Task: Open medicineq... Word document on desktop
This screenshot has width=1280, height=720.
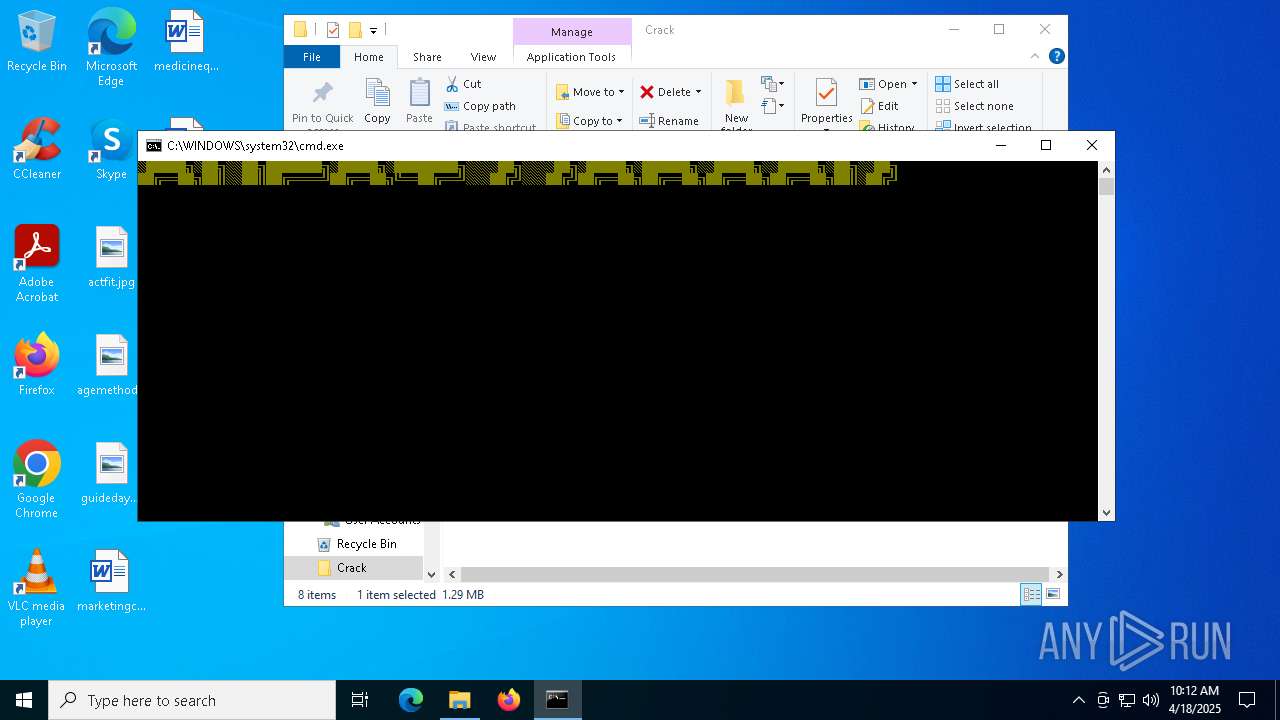Action: click(185, 41)
